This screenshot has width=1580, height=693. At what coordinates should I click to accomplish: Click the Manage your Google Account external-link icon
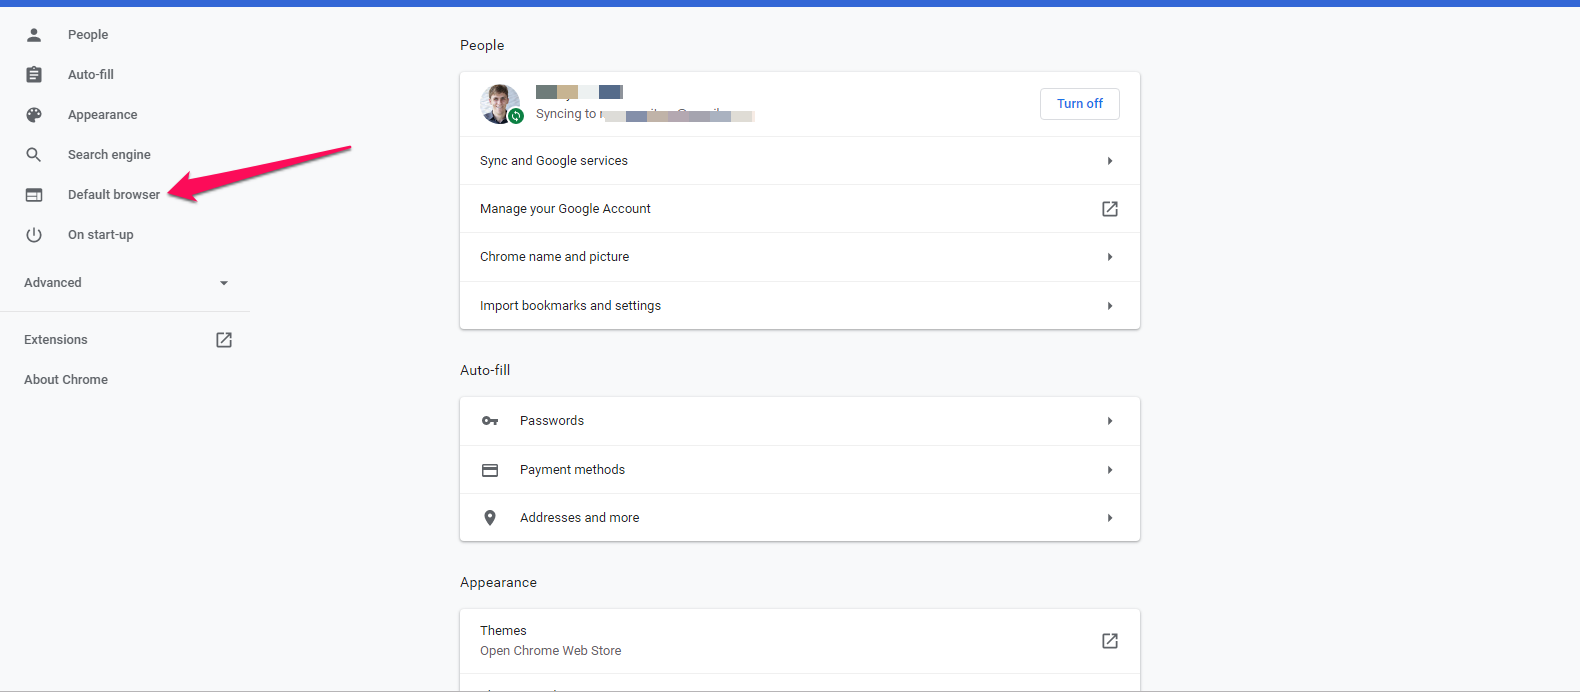1110,209
